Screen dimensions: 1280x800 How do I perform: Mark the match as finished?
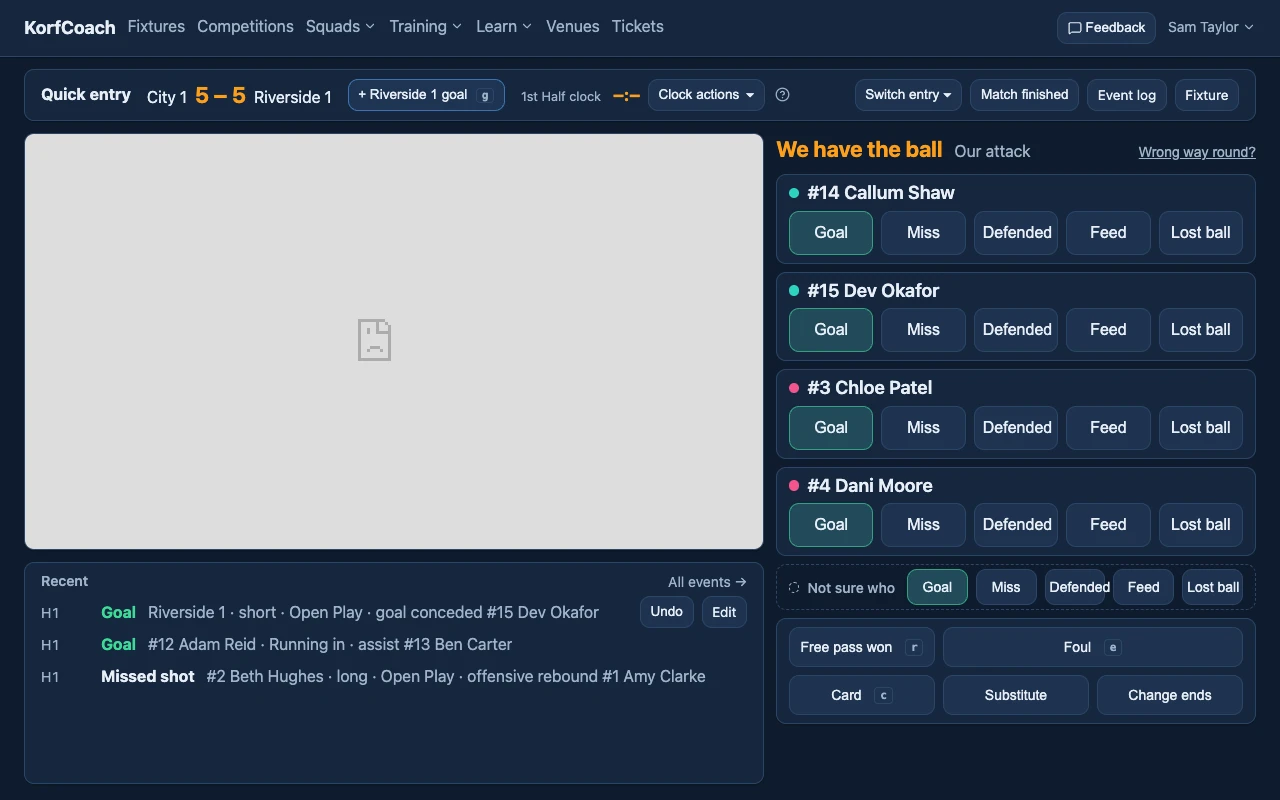(1024, 95)
